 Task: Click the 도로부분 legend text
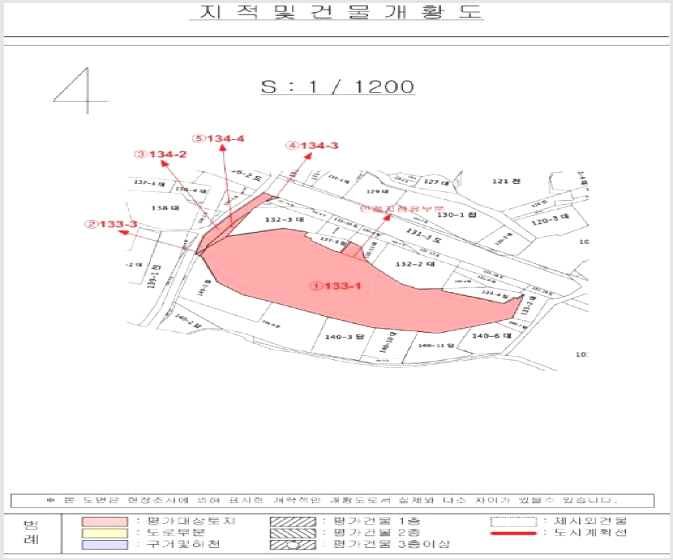point(176,533)
